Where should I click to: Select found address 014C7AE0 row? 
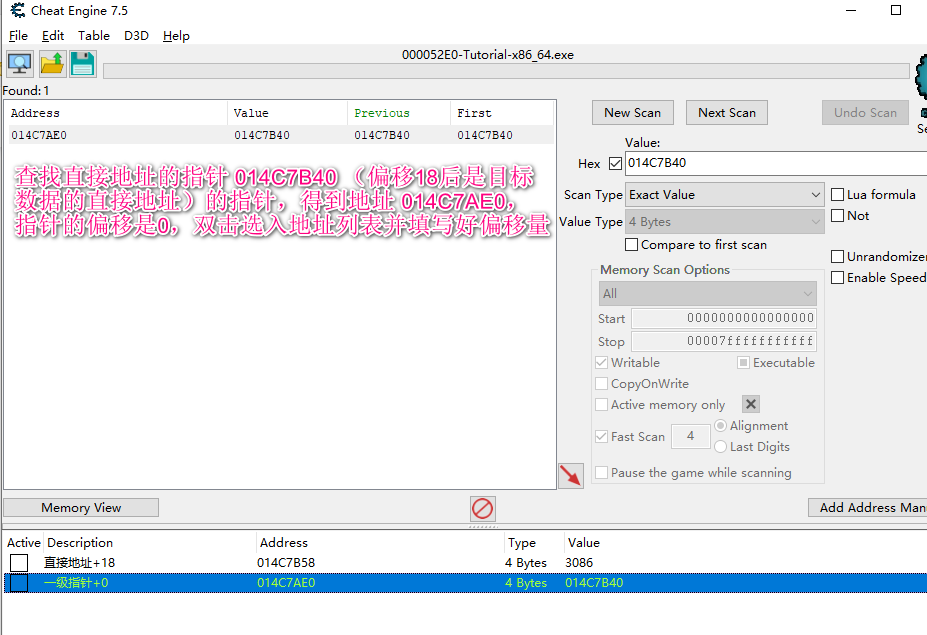[x=279, y=135]
